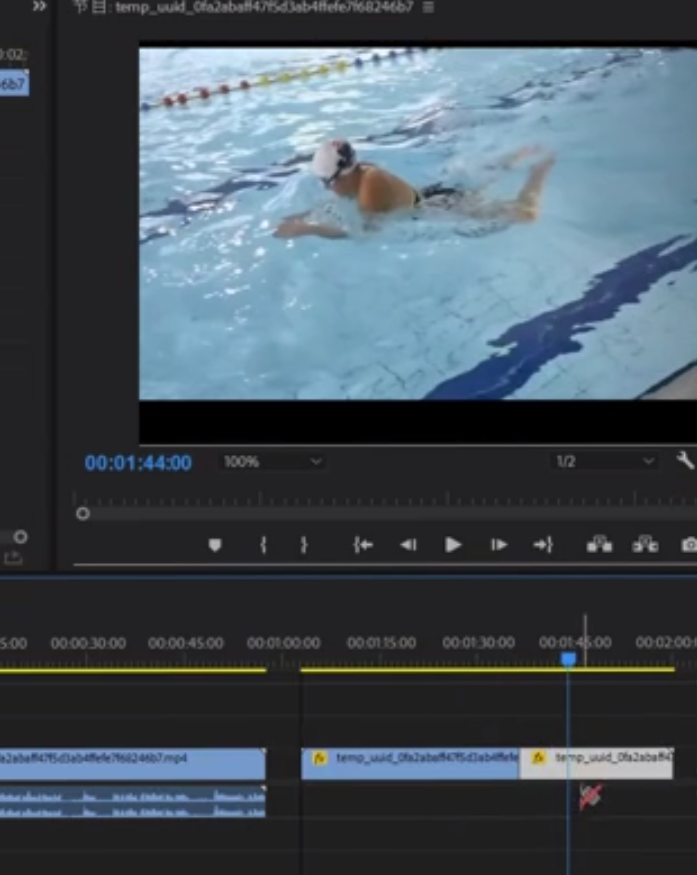The width and height of the screenshot is (697, 875).
Task: Export frame with the camera icon
Action: (689, 545)
